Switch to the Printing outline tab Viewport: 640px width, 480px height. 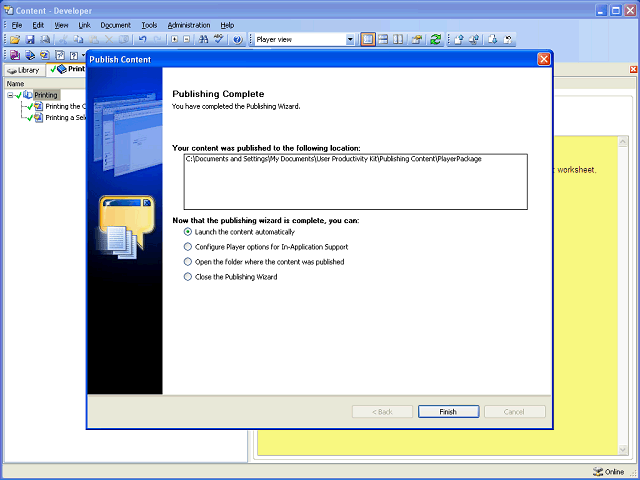67,69
